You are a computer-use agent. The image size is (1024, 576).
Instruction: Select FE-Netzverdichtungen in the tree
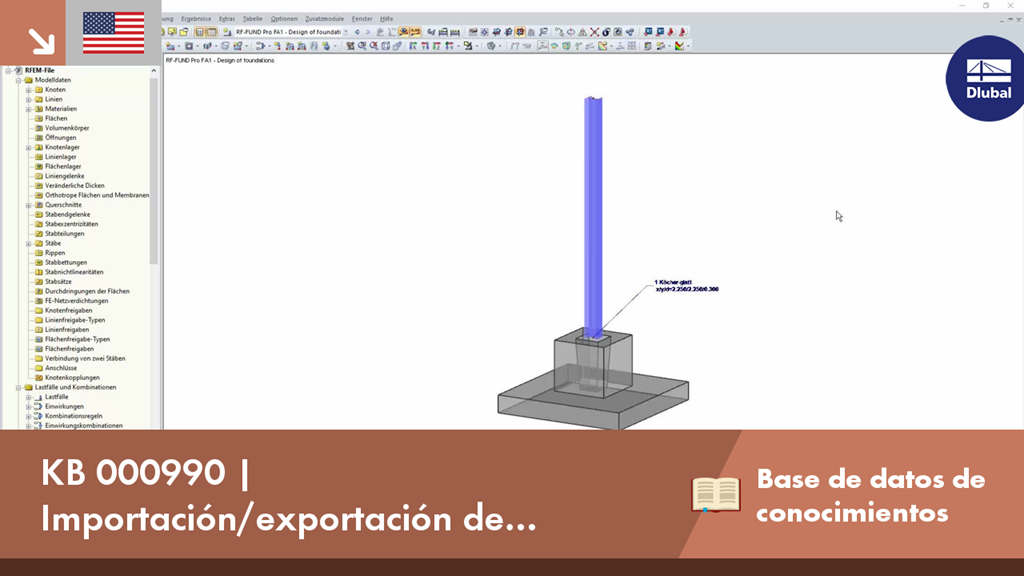point(76,301)
